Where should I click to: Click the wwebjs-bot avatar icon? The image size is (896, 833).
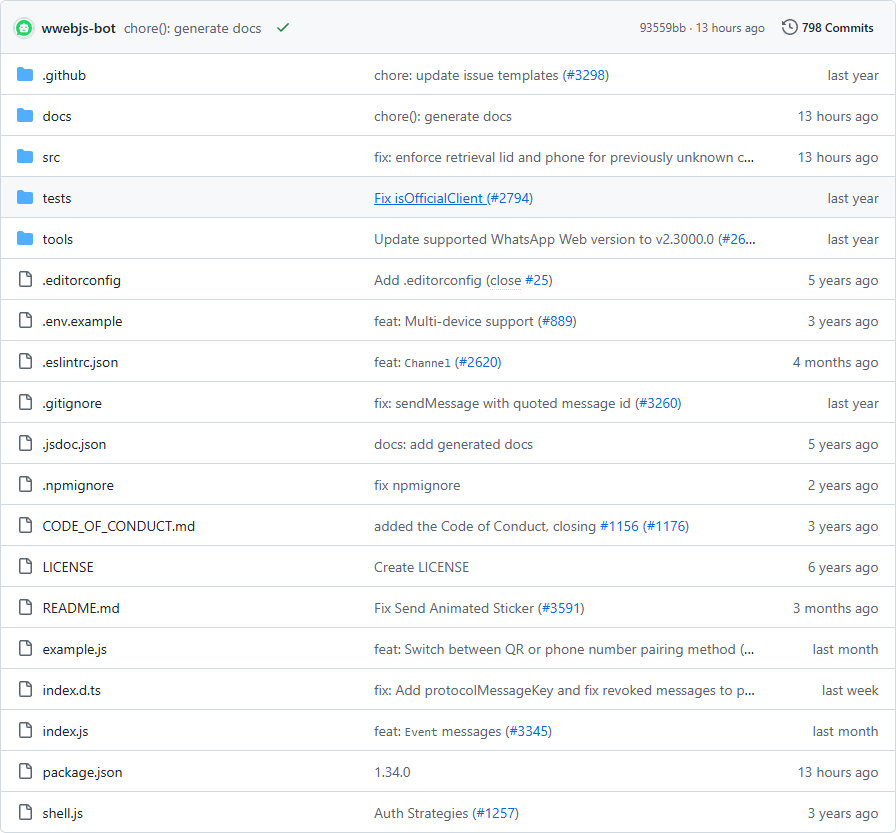click(x=24, y=28)
